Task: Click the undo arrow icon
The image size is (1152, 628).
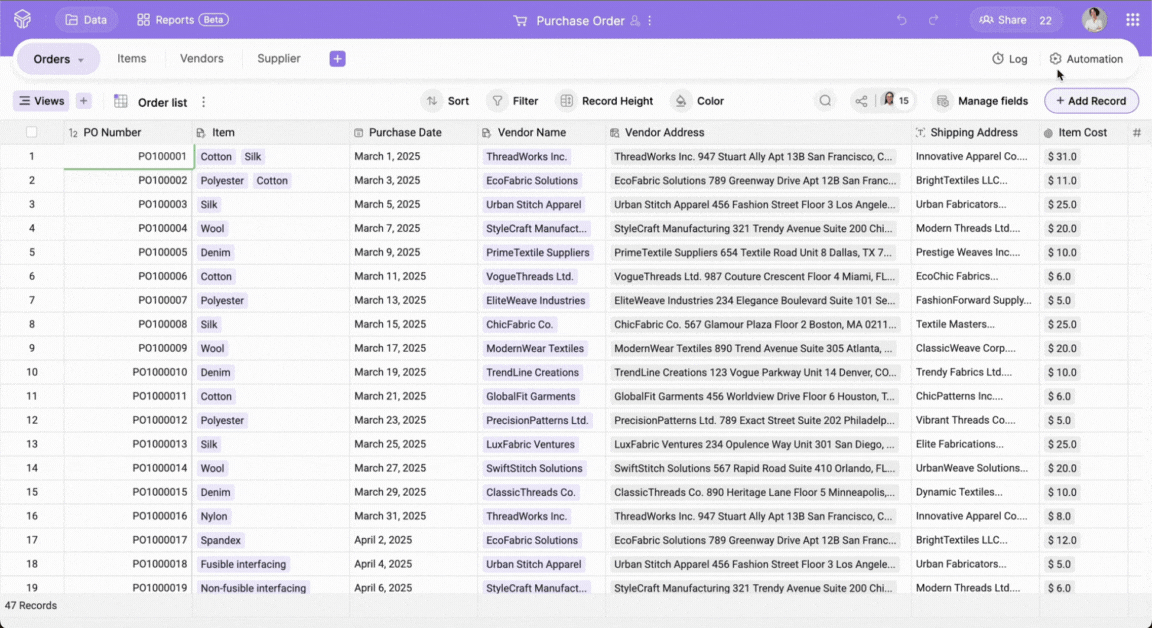Action: pos(902,20)
